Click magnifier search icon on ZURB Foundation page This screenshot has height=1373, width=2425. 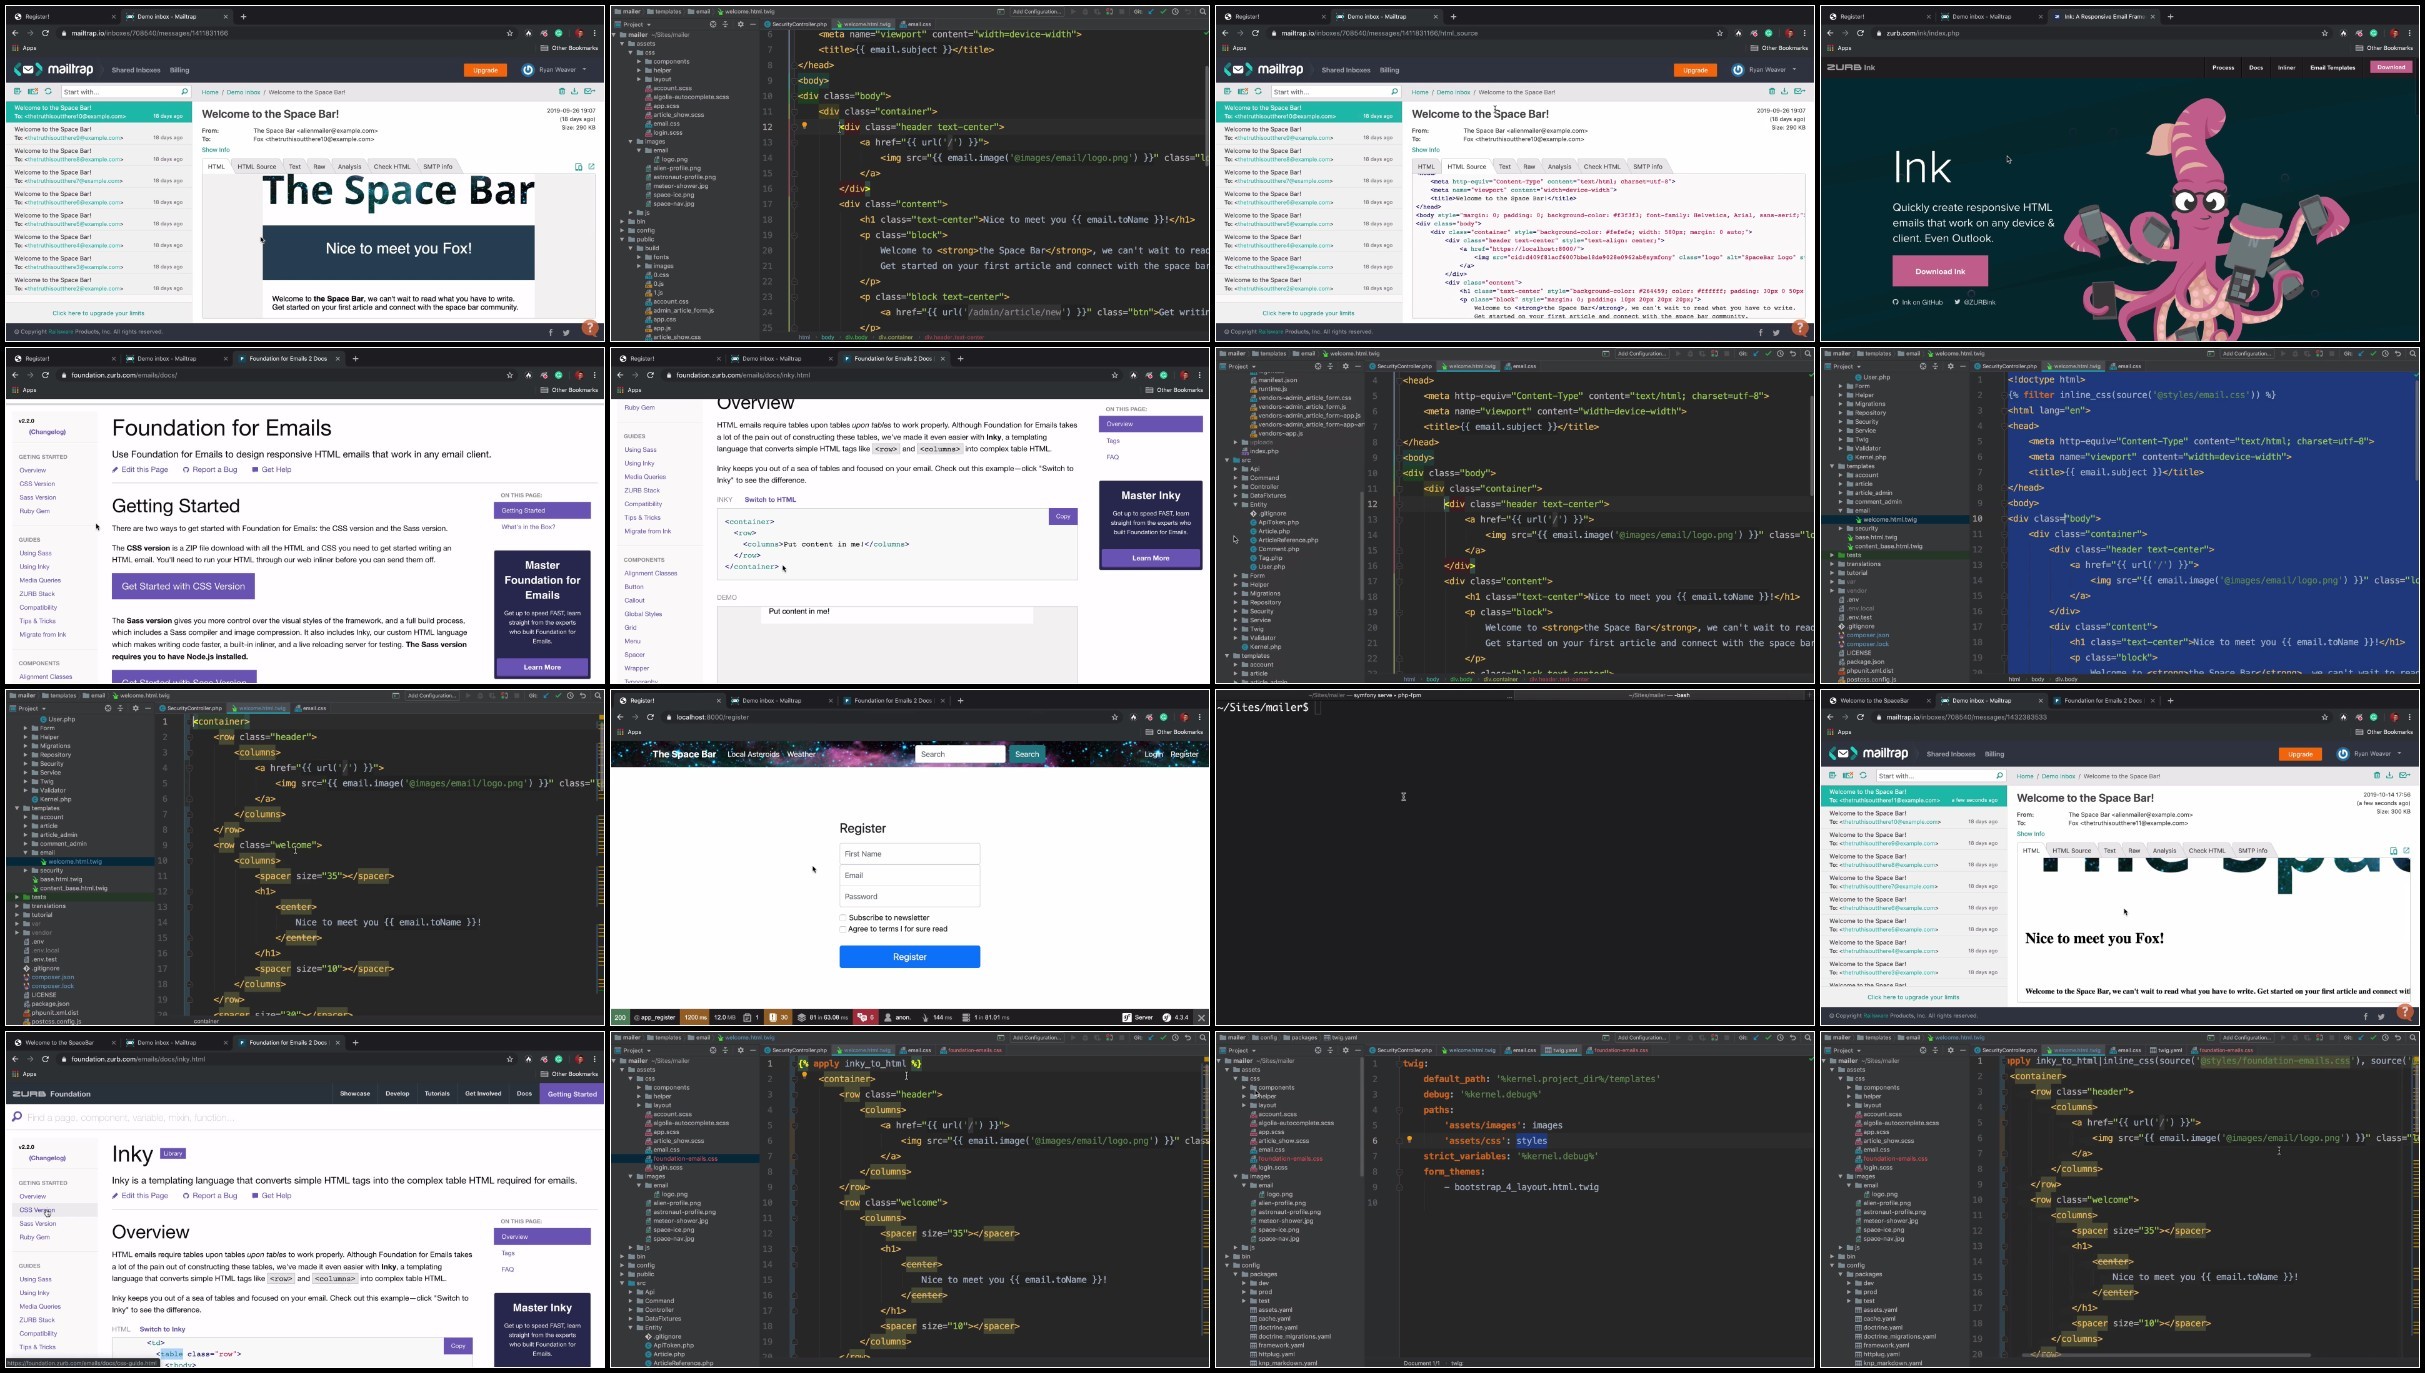(x=17, y=1117)
